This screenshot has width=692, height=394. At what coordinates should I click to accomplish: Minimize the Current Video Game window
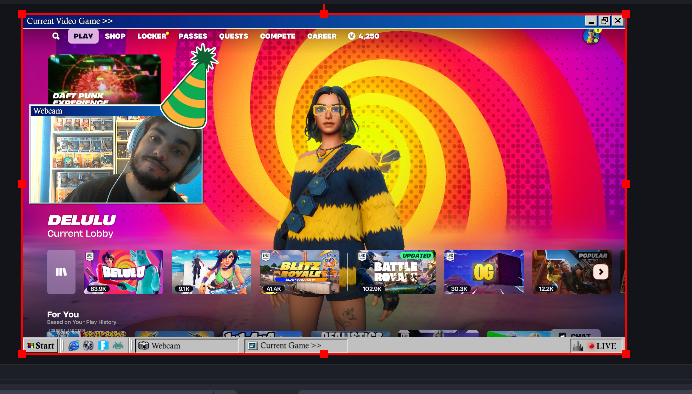click(591, 21)
